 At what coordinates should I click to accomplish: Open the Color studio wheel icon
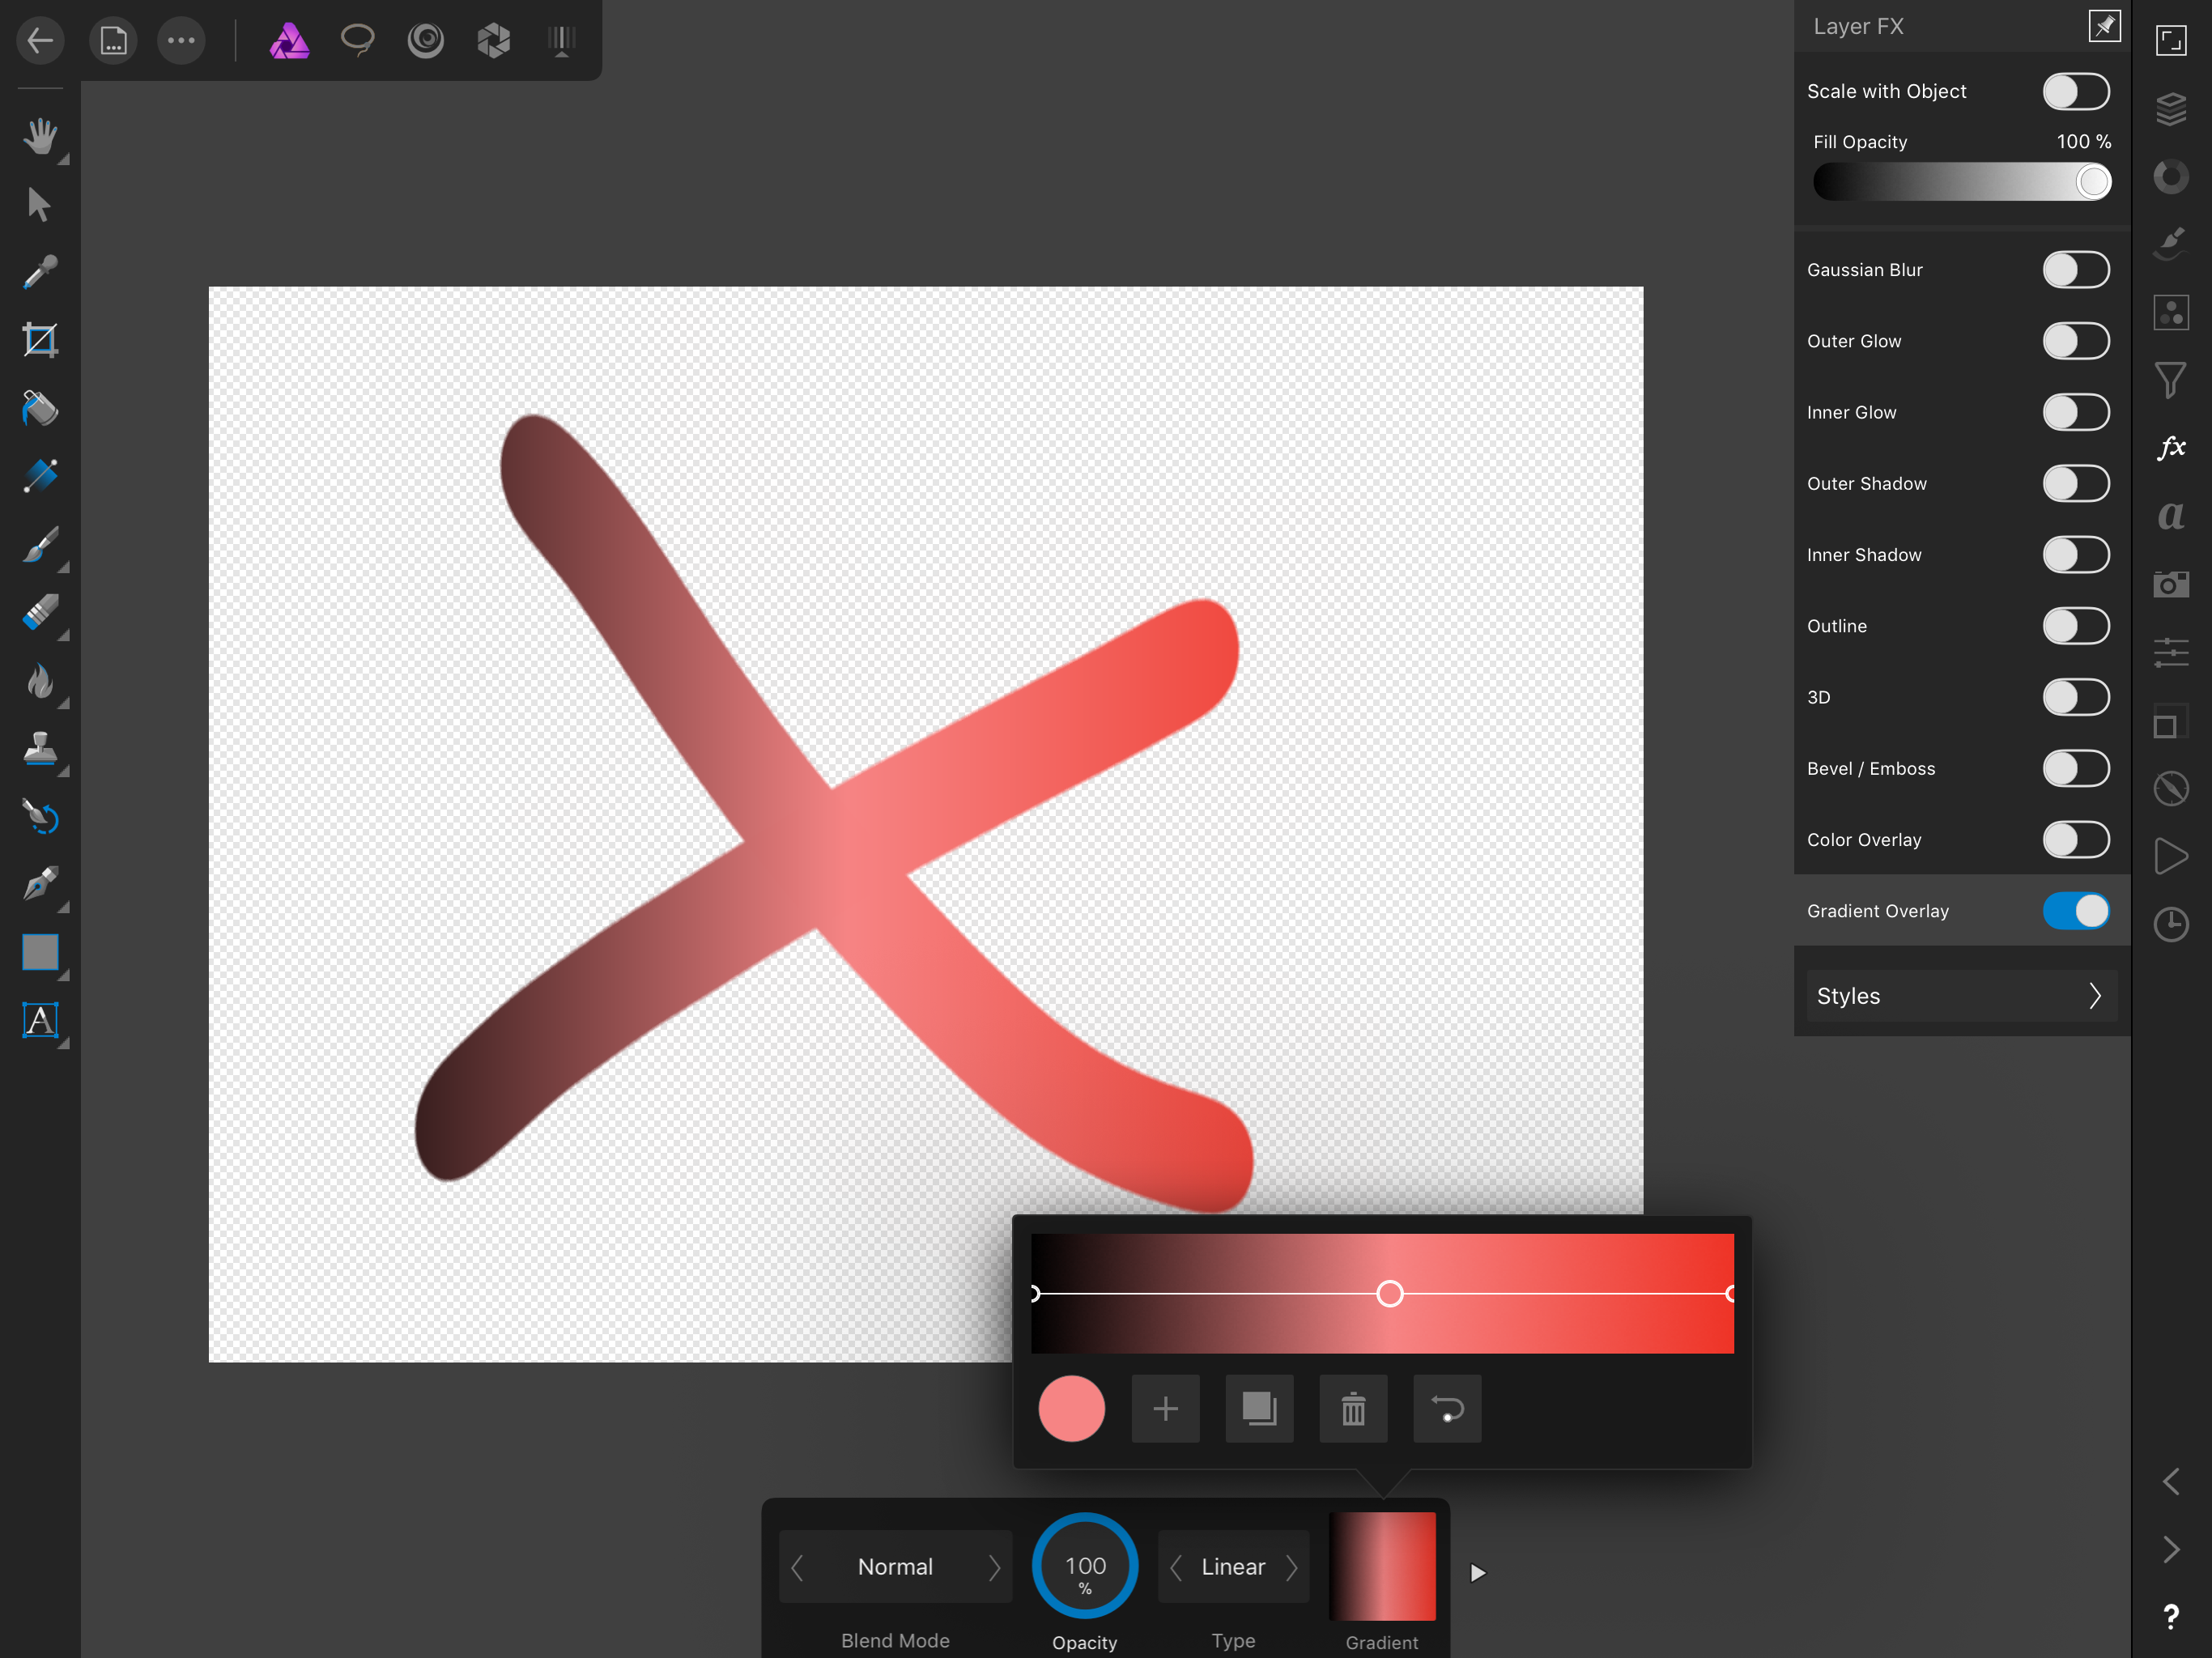click(2171, 177)
